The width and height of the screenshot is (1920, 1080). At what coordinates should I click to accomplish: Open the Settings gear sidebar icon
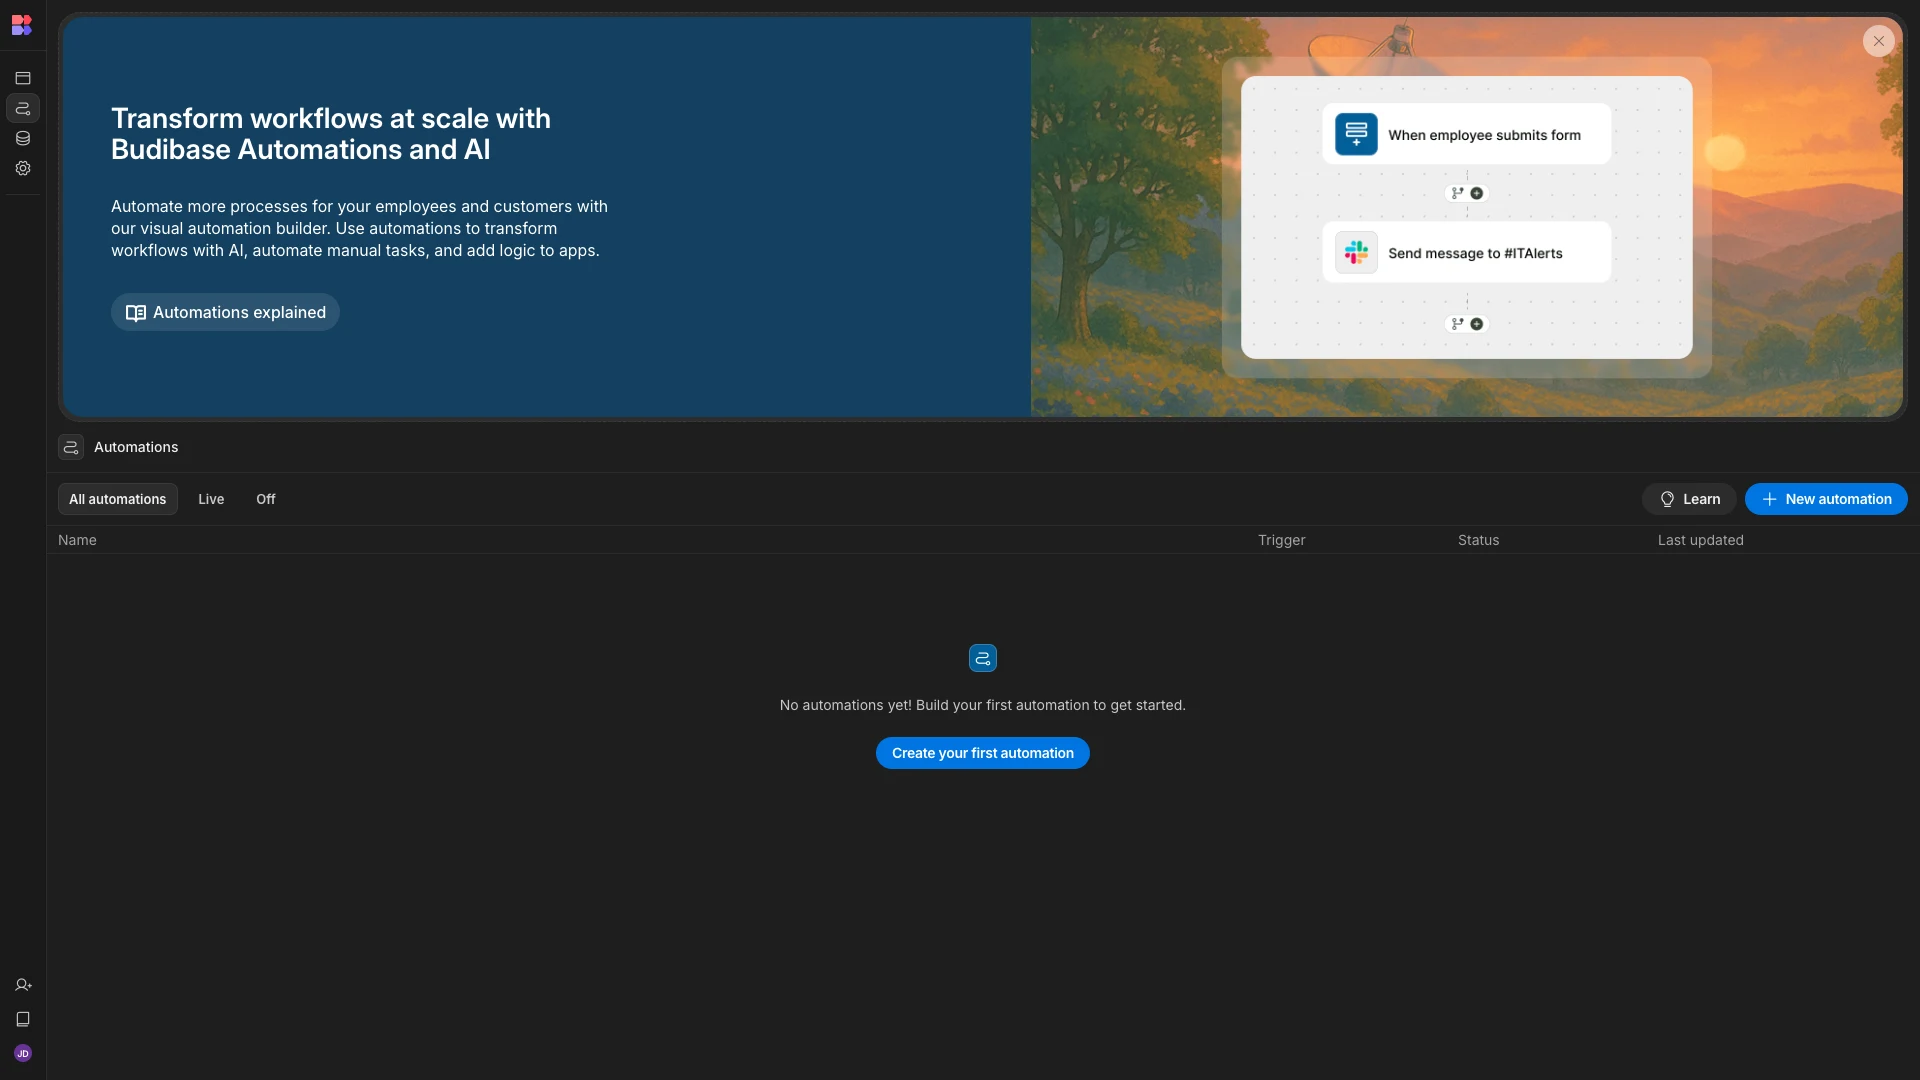pyautogui.click(x=23, y=168)
